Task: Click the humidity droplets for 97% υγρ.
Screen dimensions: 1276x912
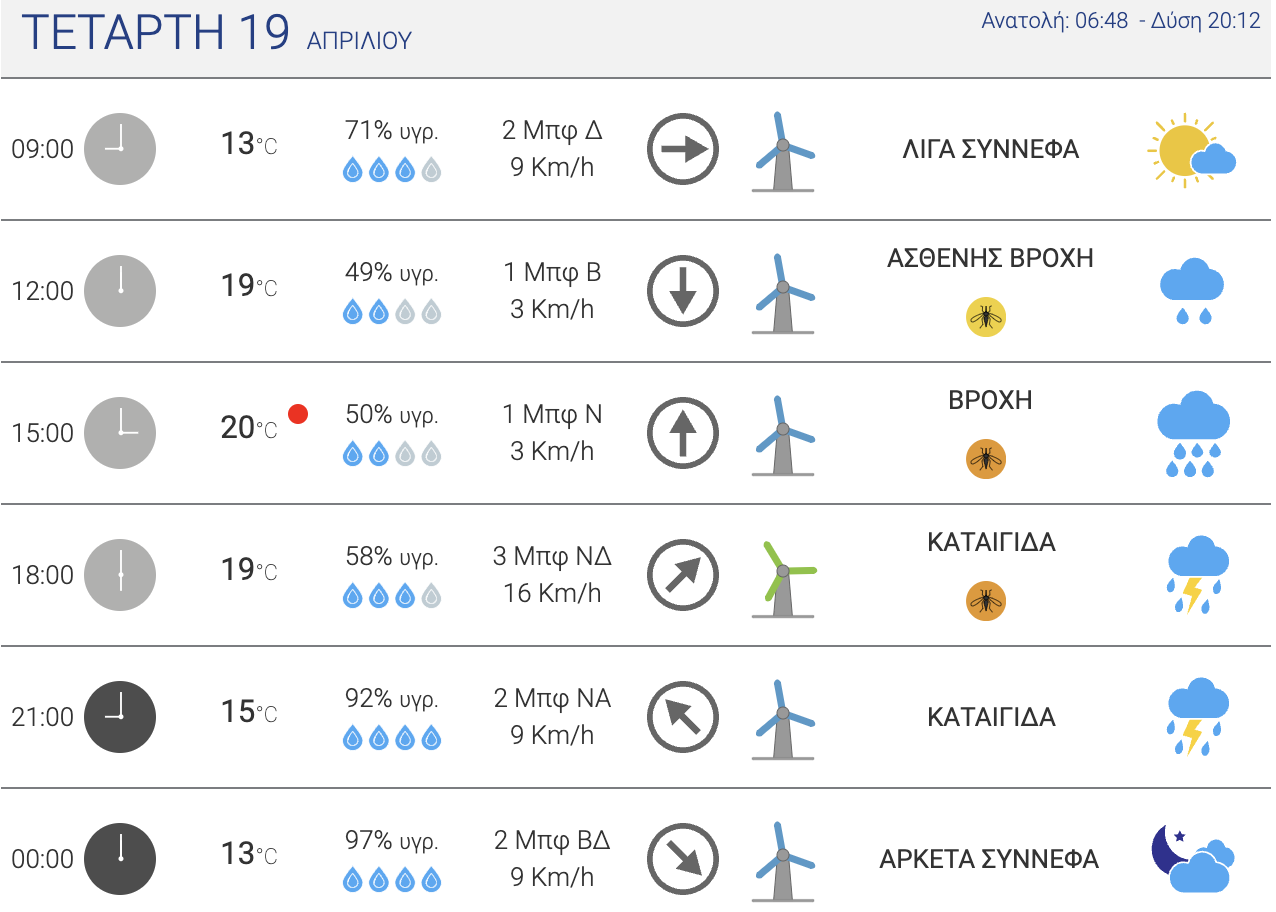Action: [392, 880]
